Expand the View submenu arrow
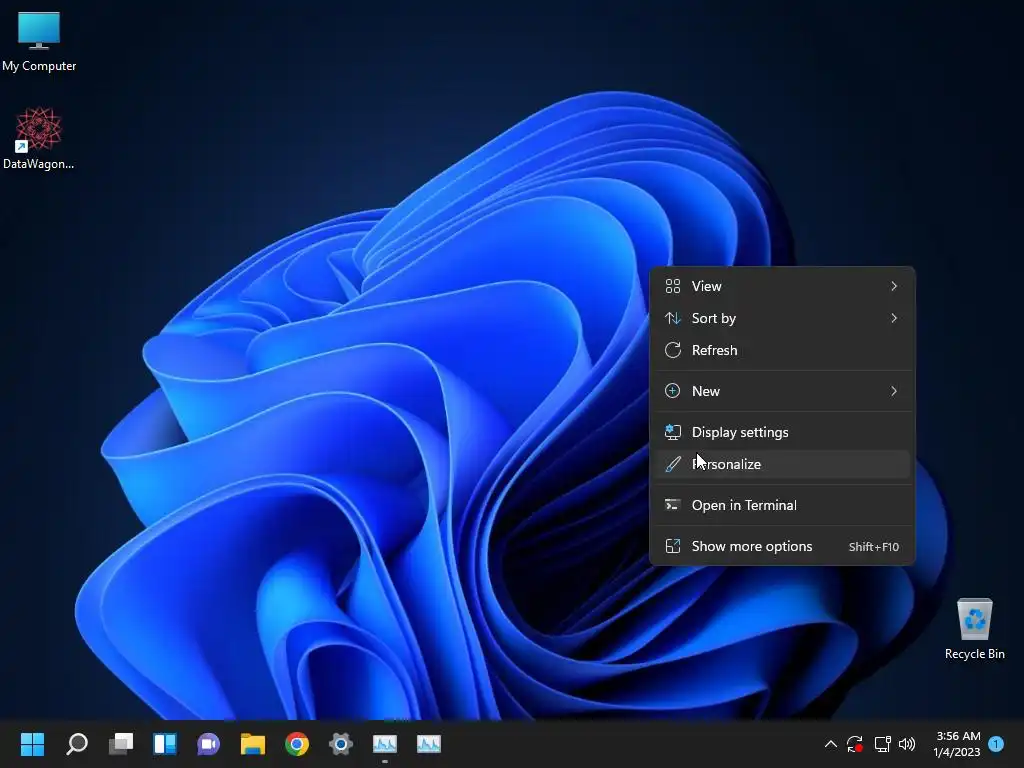This screenshot has height=768, width=1024. coord(894,286)
